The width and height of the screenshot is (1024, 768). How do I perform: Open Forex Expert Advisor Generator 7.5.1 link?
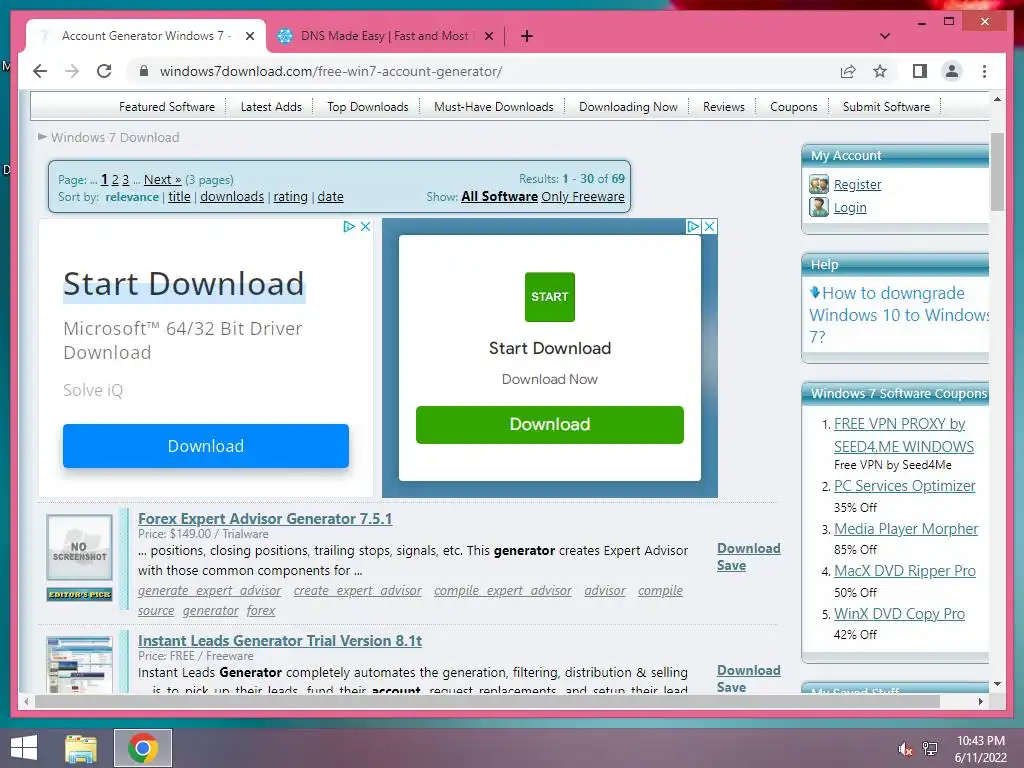(265, 519)
